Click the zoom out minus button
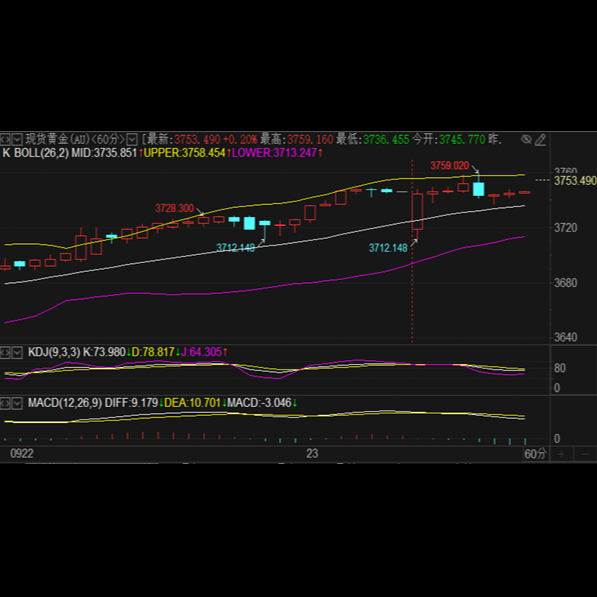Viewport: 597px width, 597px height. coord(586,454)
